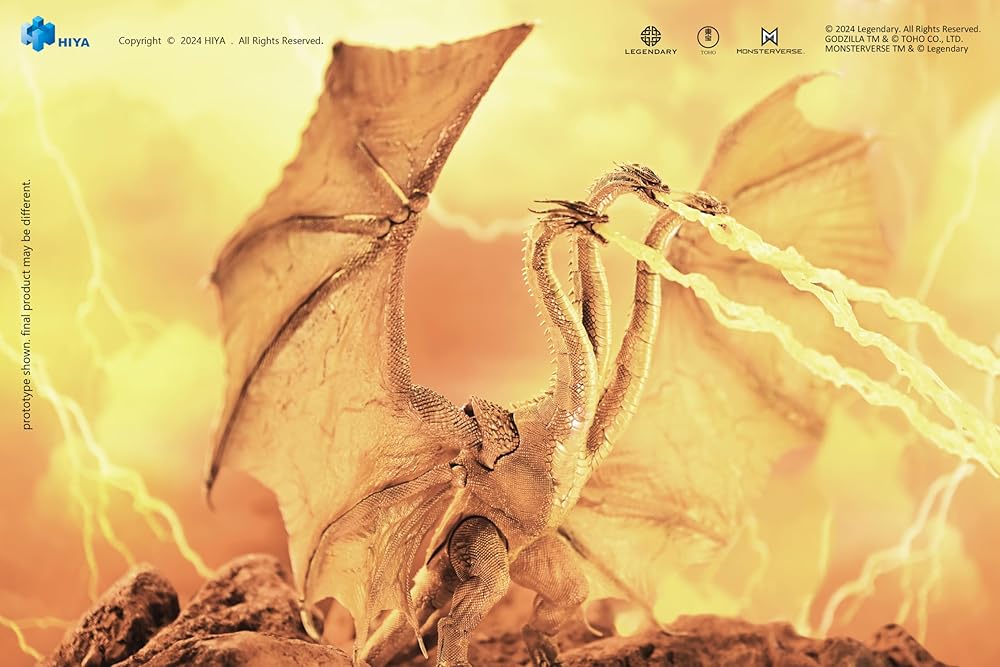Select the HIYA brand name text
Viewport: 1000px width, 667px height.
[x=74, y=42]
